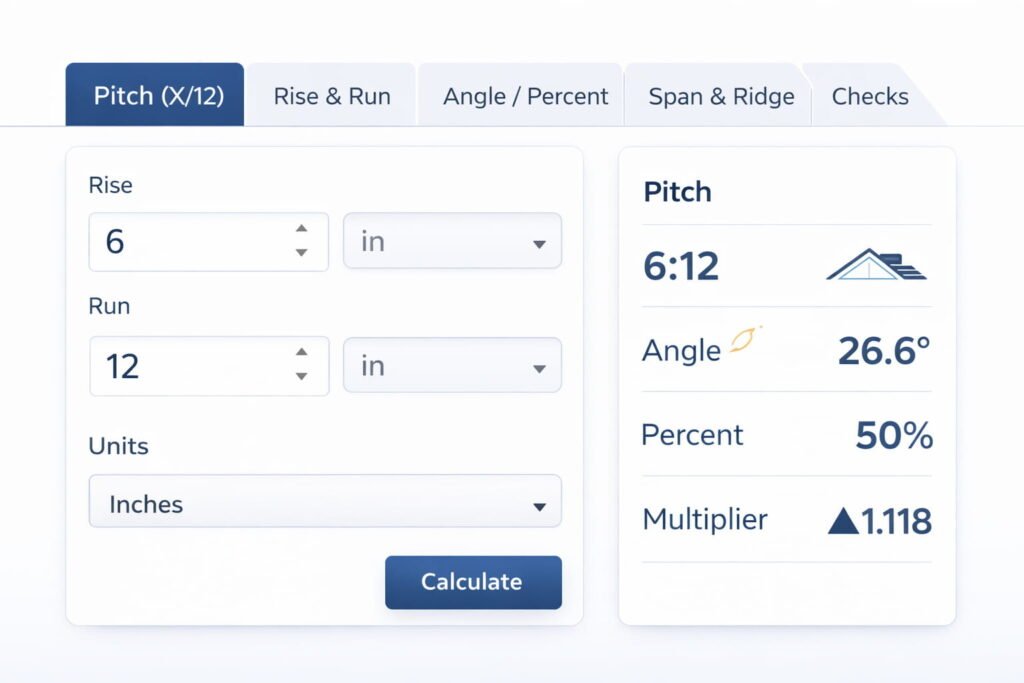Open the Span & Ridge tab
This screenshot has width=1024, height=683.
tap(721, 95)
